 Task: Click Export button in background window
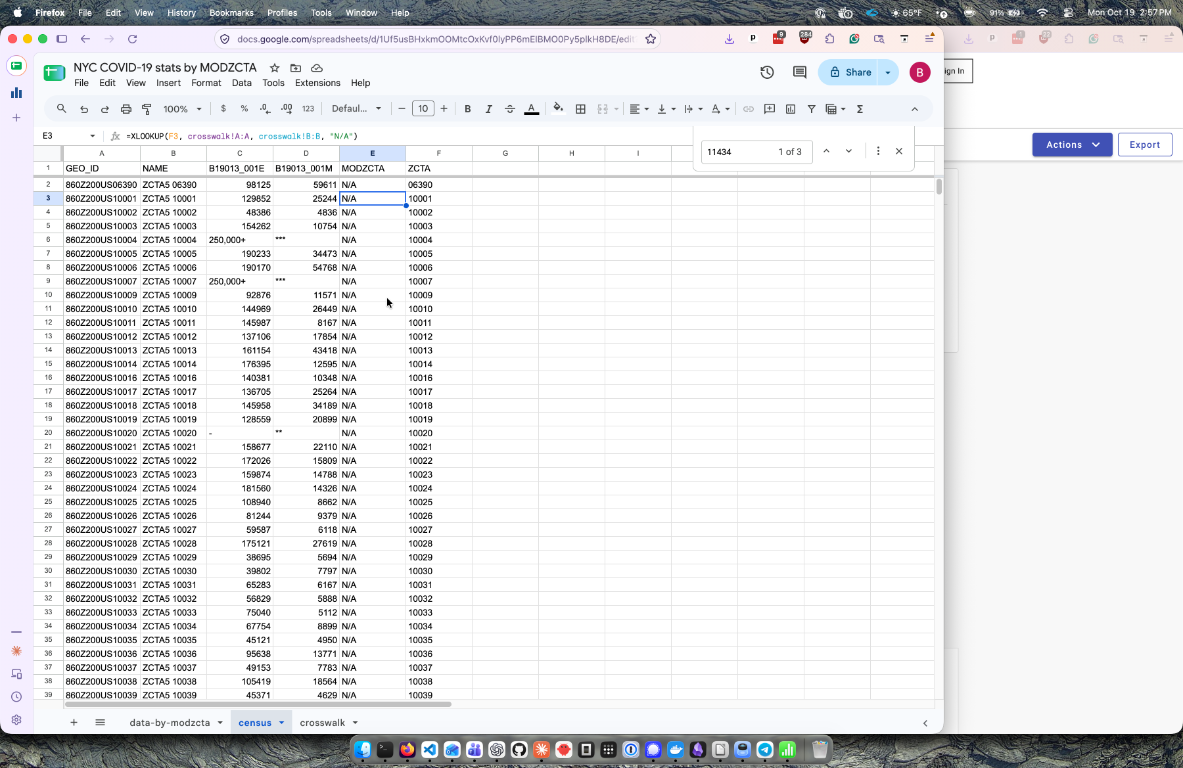(x=1145, y=145)
